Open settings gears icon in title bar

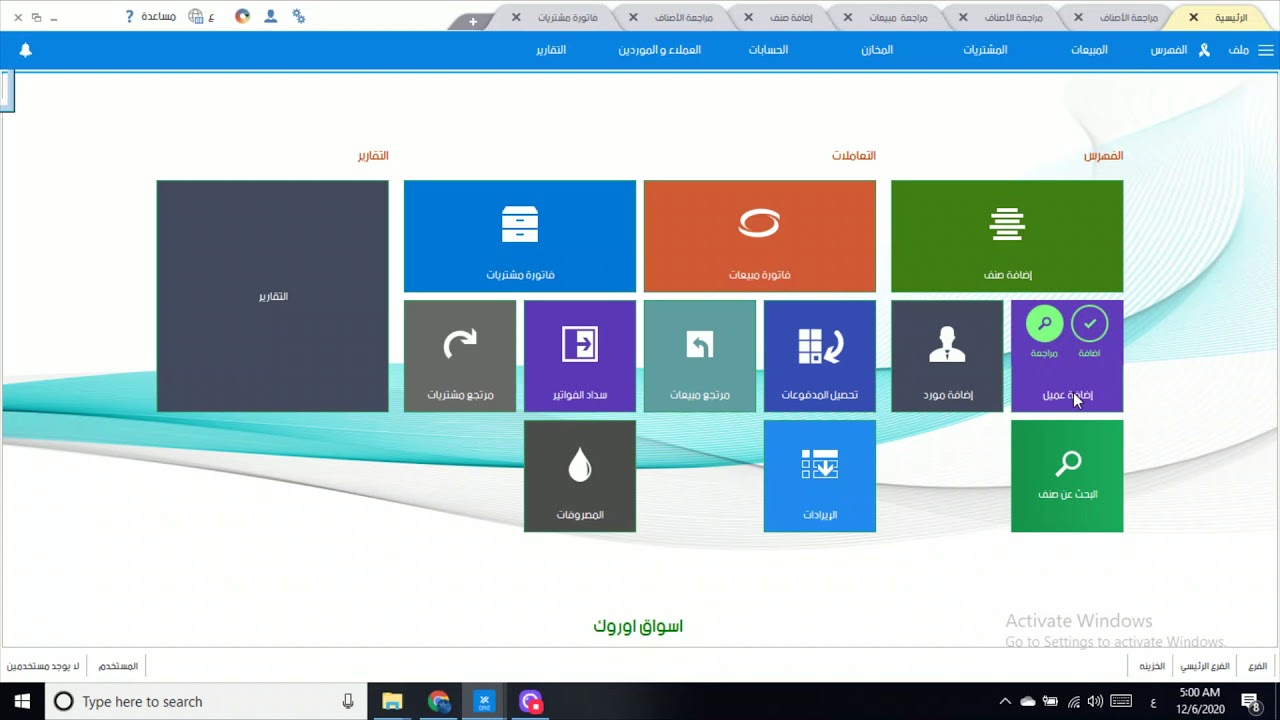298,17
